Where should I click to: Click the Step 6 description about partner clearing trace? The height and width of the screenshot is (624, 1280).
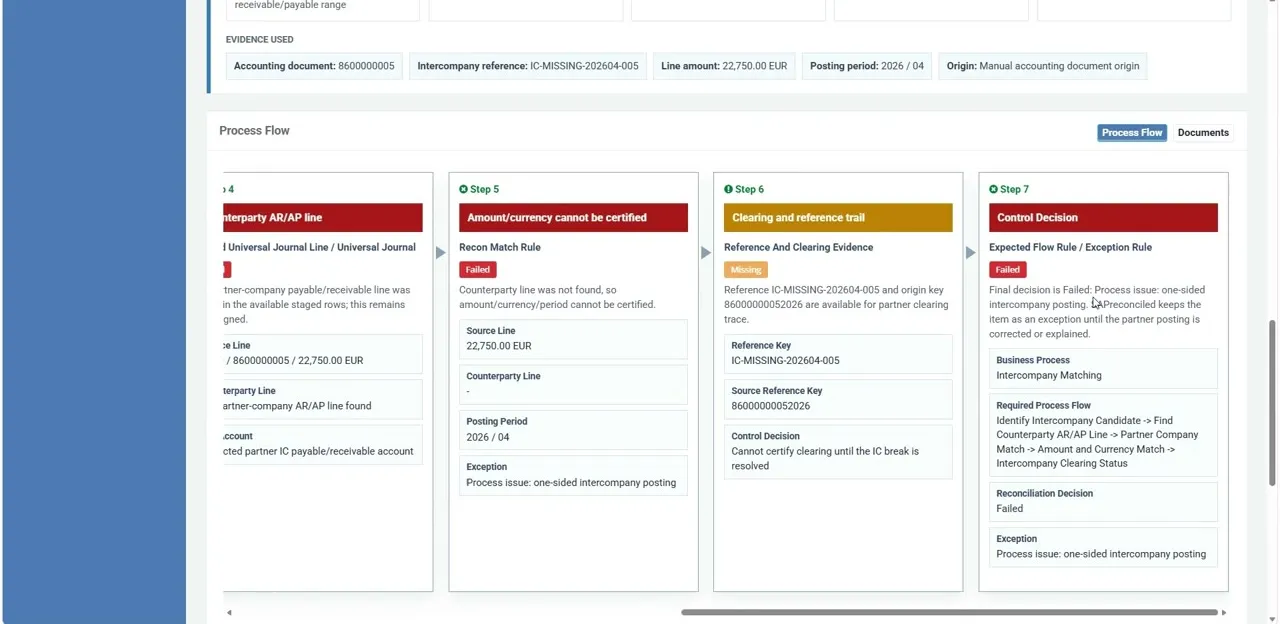tap(836, 304)
